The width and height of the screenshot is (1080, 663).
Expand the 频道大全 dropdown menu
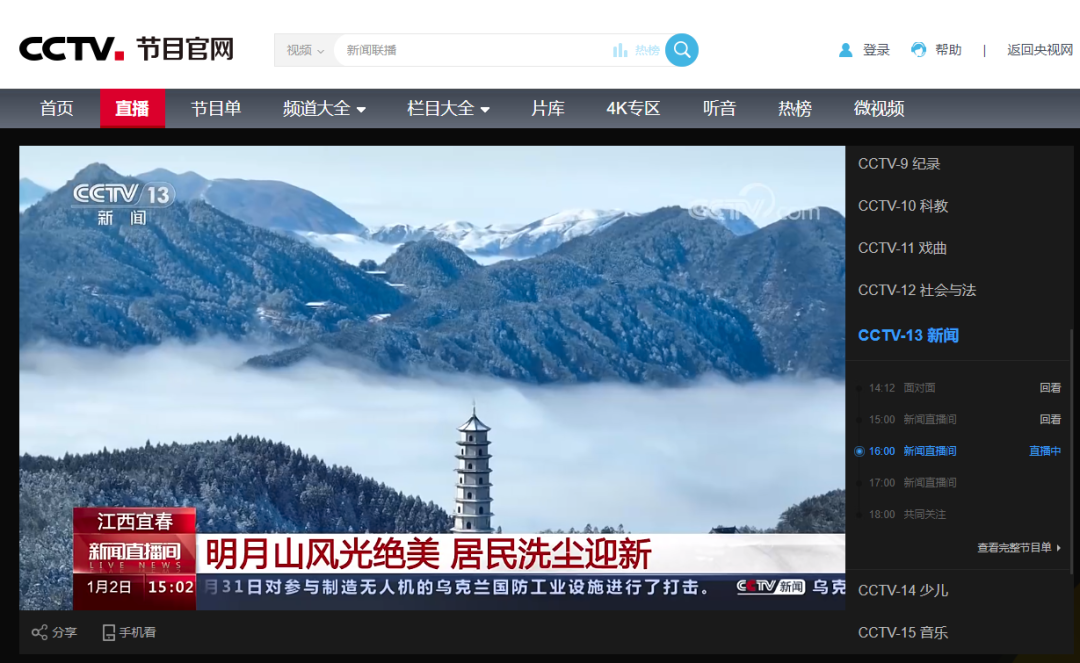tap(324, 108)
